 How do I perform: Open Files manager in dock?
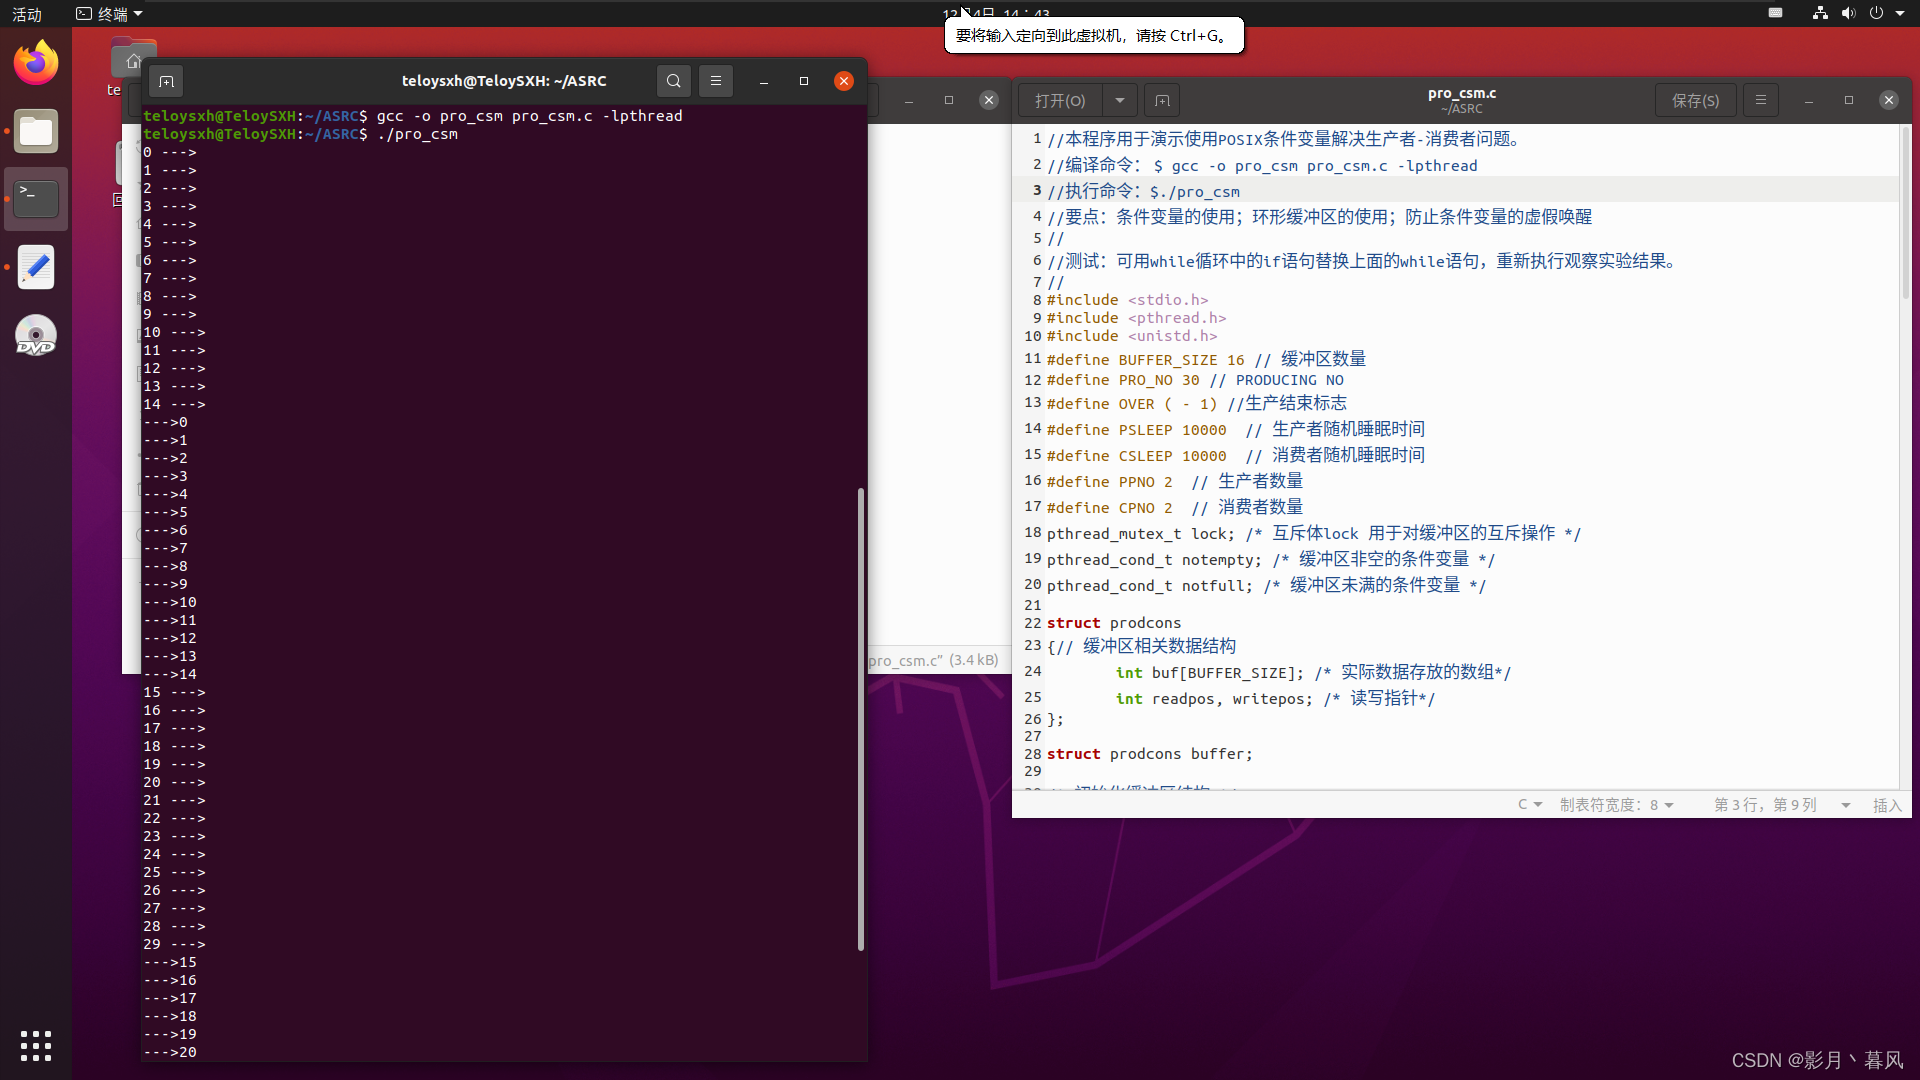(x=36, y=131)
